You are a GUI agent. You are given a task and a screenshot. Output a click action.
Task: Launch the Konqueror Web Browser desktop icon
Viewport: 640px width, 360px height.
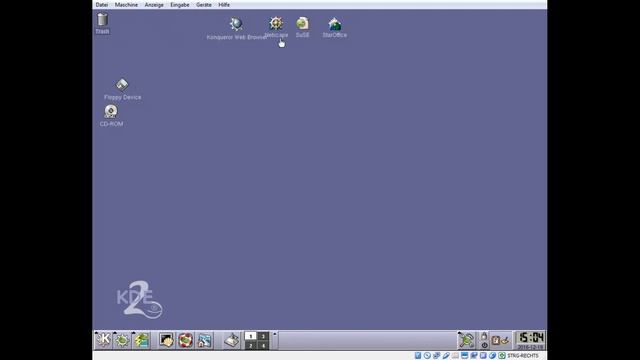point(236,29)
